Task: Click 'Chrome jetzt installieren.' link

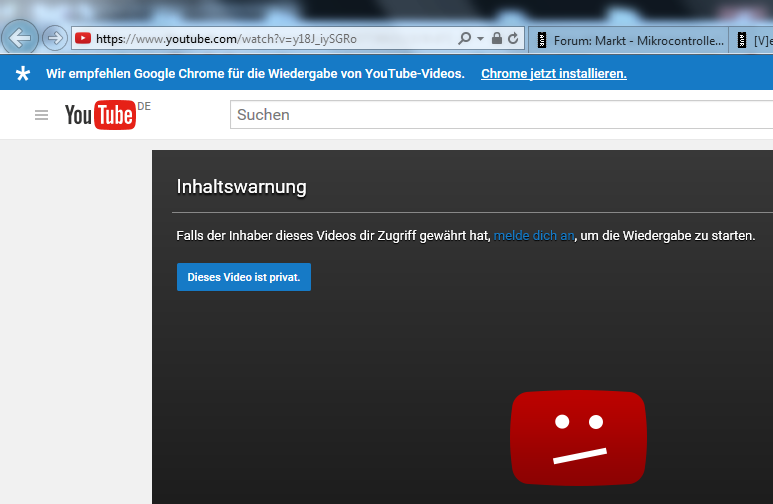Action: (x=554, y=73)
